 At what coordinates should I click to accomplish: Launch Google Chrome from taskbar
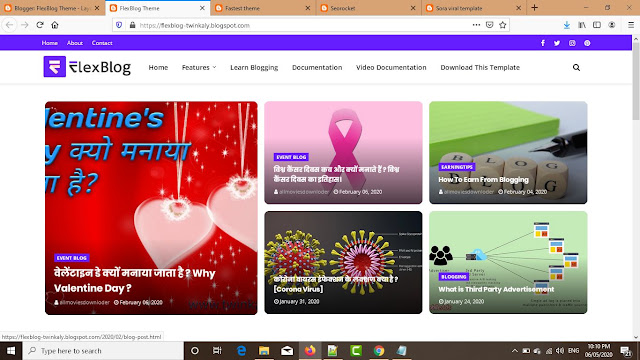[379, 351]
